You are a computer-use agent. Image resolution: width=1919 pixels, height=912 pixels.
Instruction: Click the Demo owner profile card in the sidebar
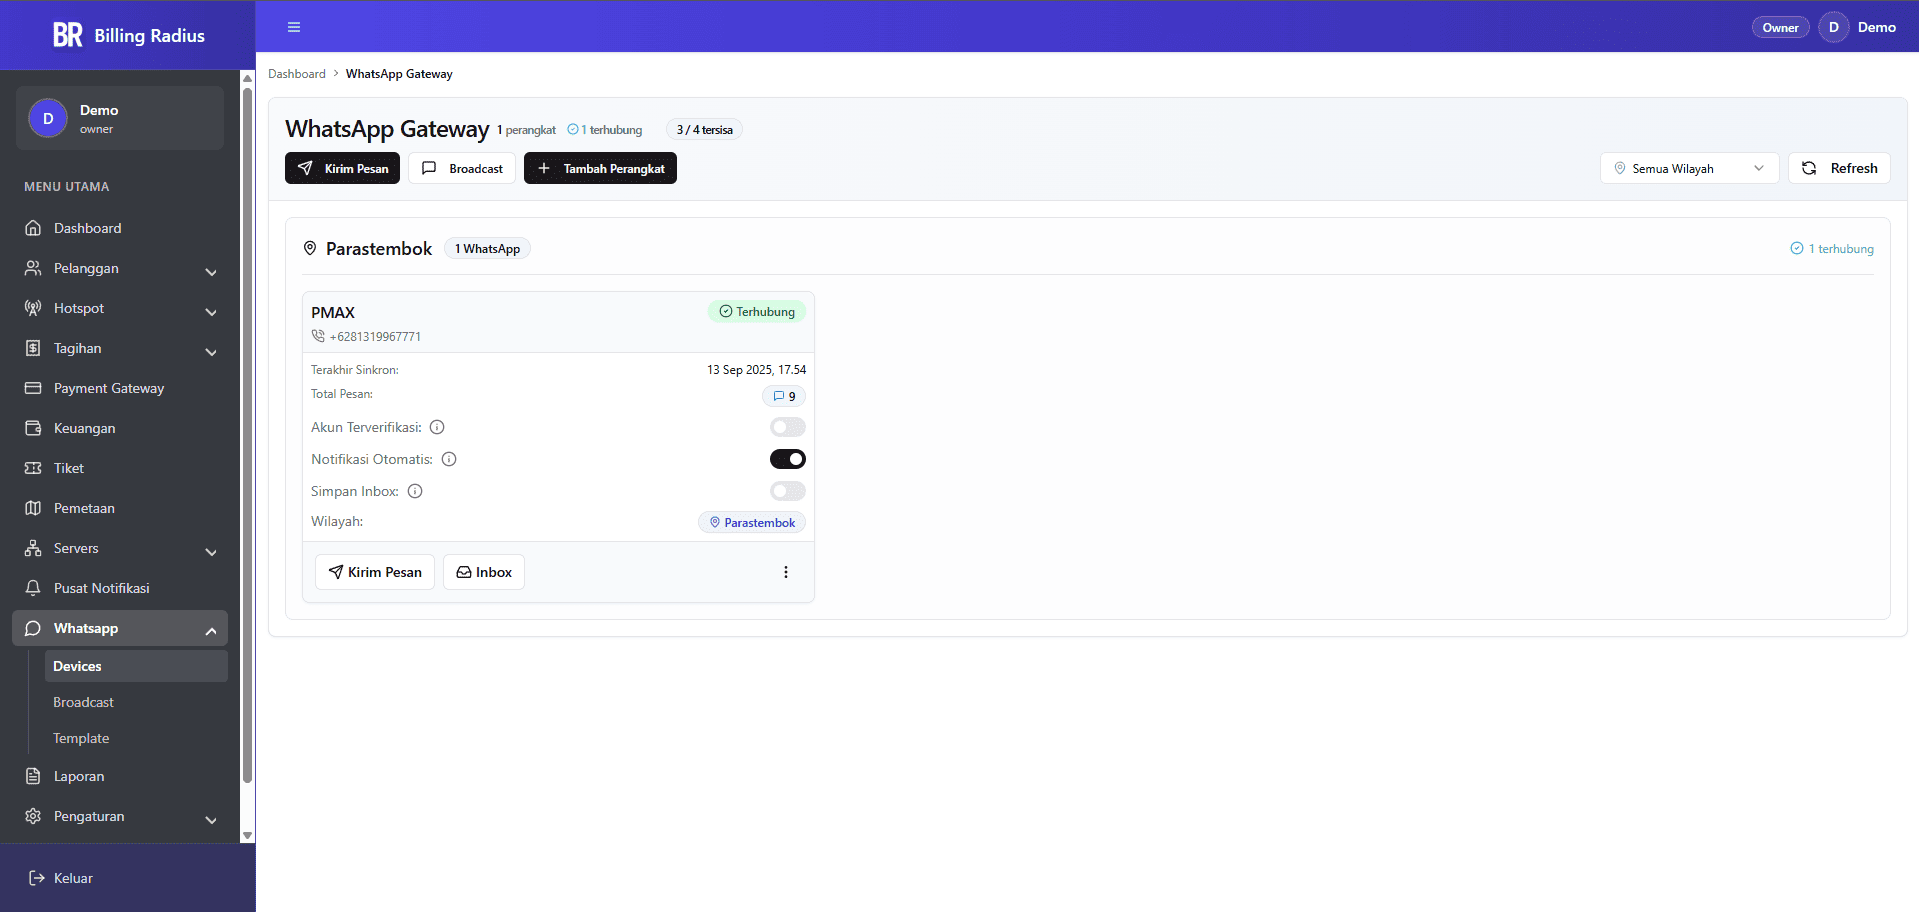click(x=120, y=118)
